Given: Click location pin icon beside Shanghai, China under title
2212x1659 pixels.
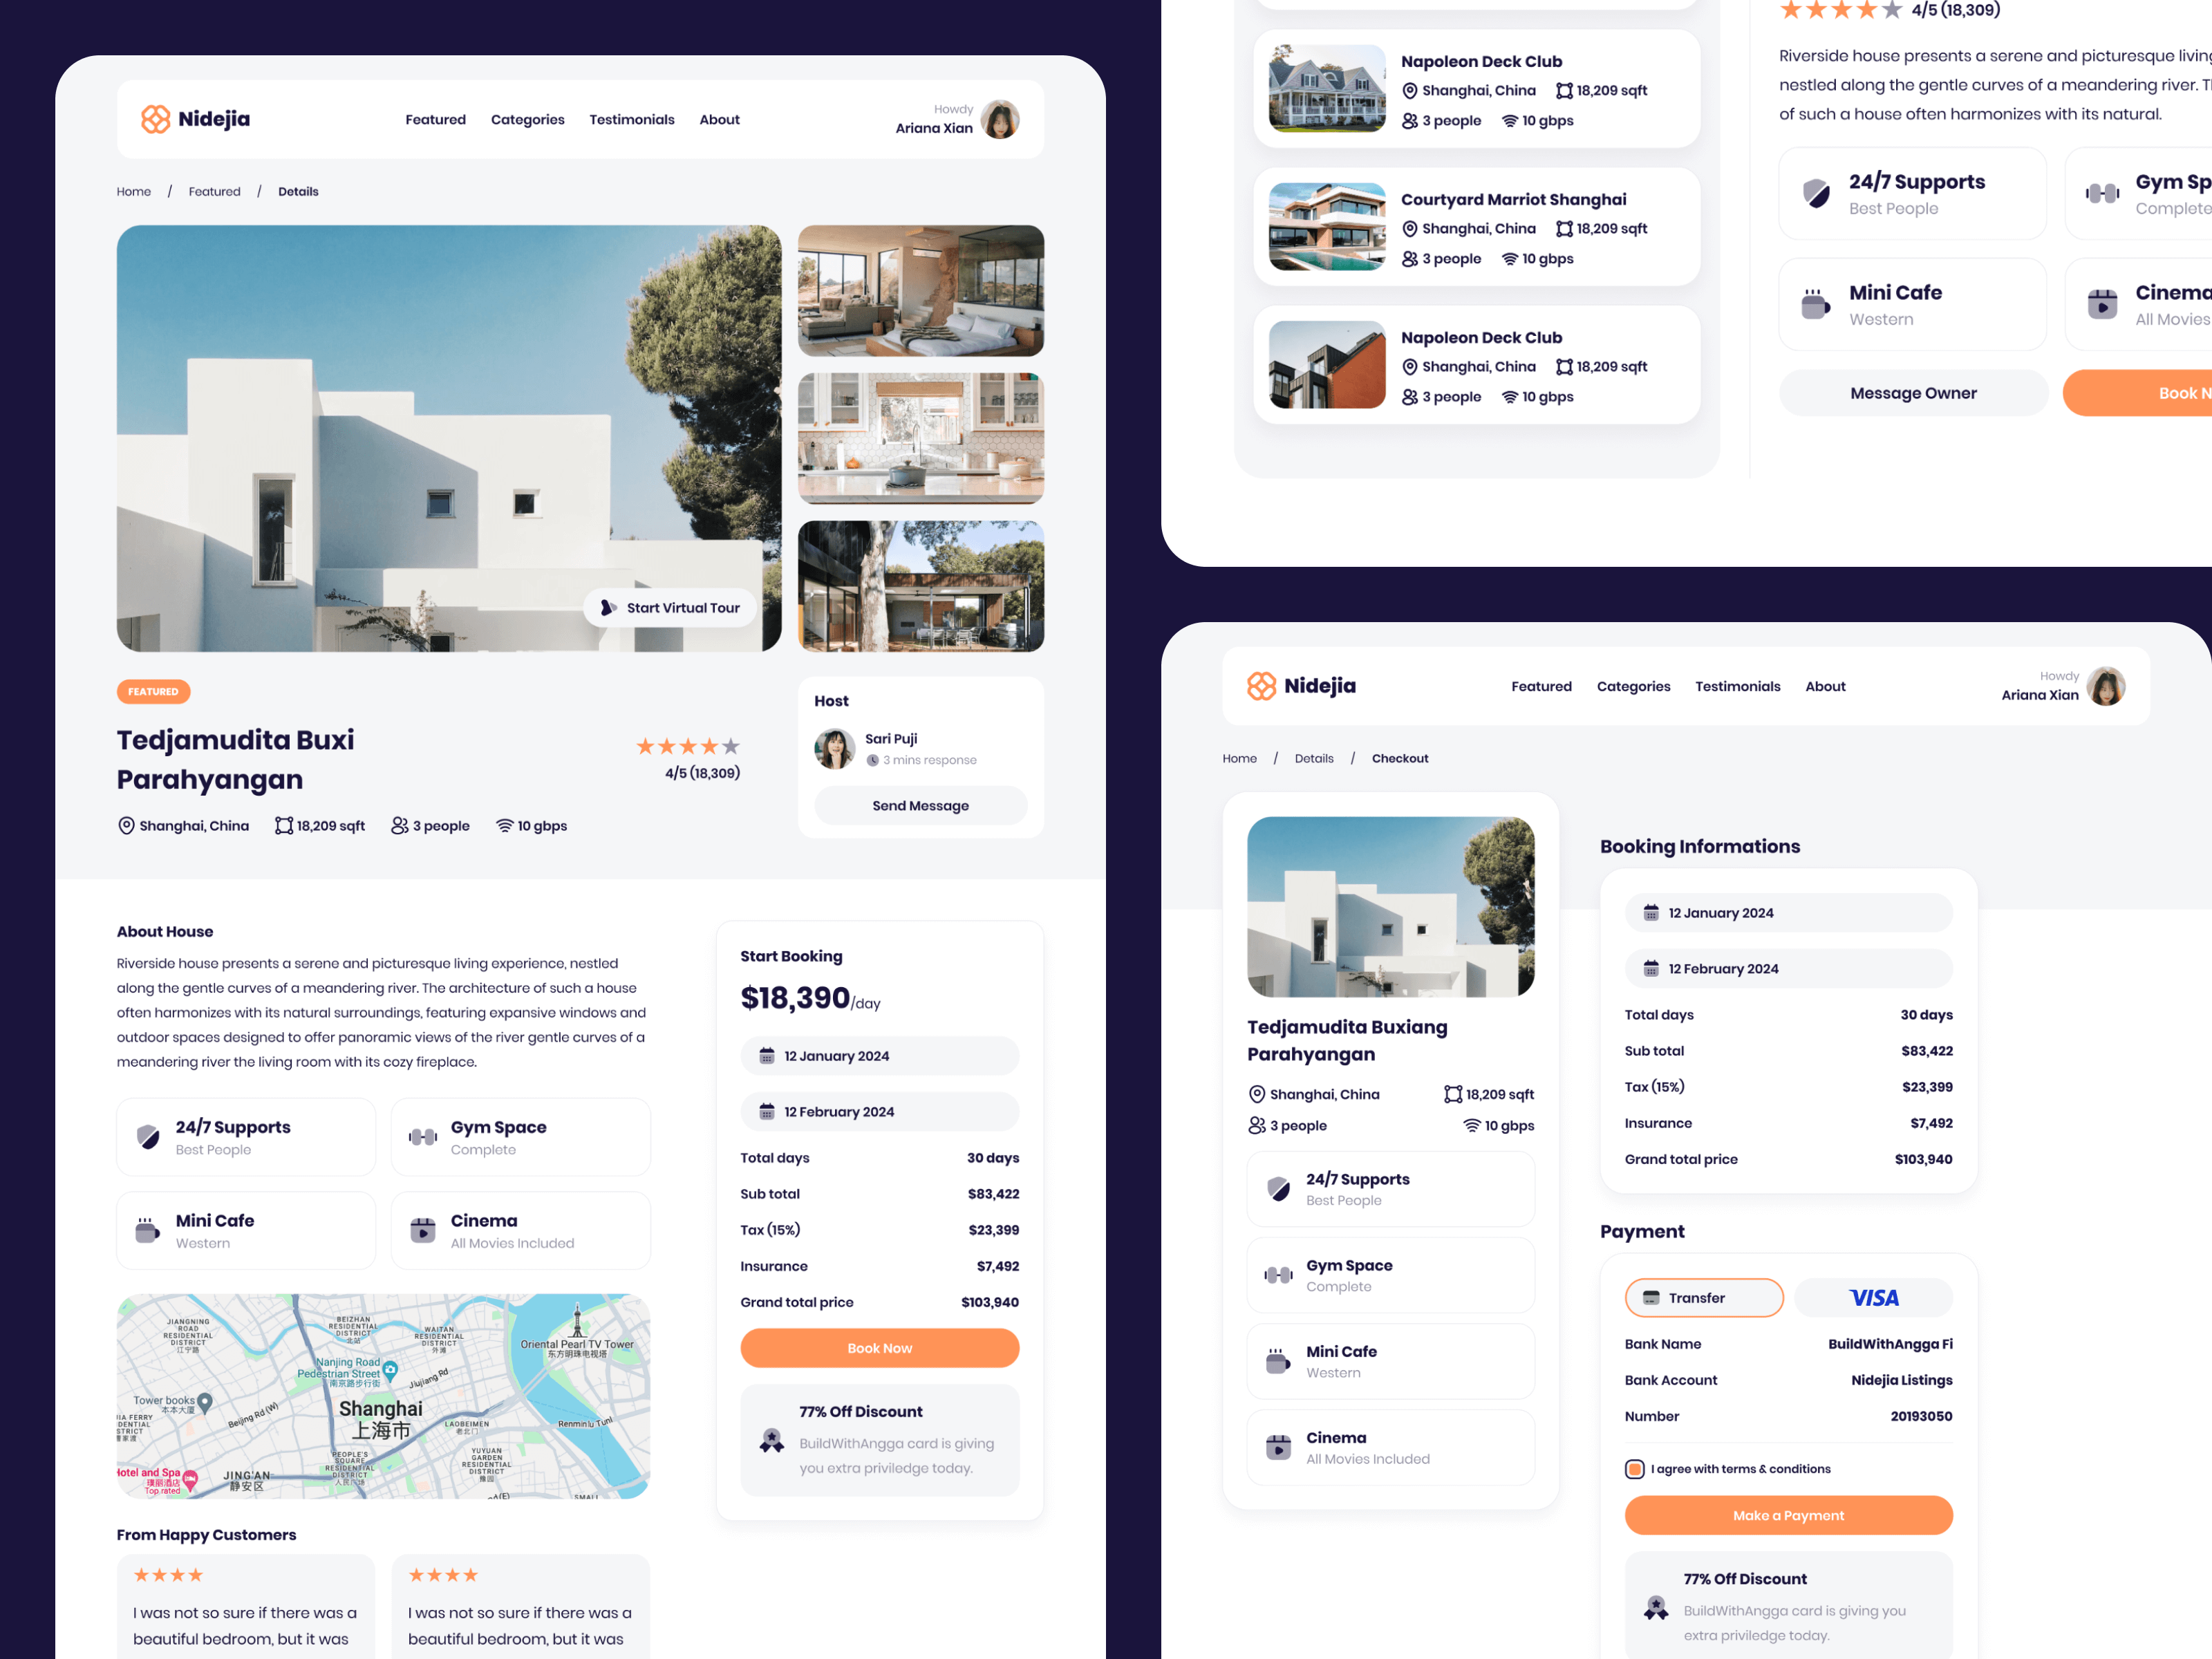Looking at the screenshot, I should (126, 826).
